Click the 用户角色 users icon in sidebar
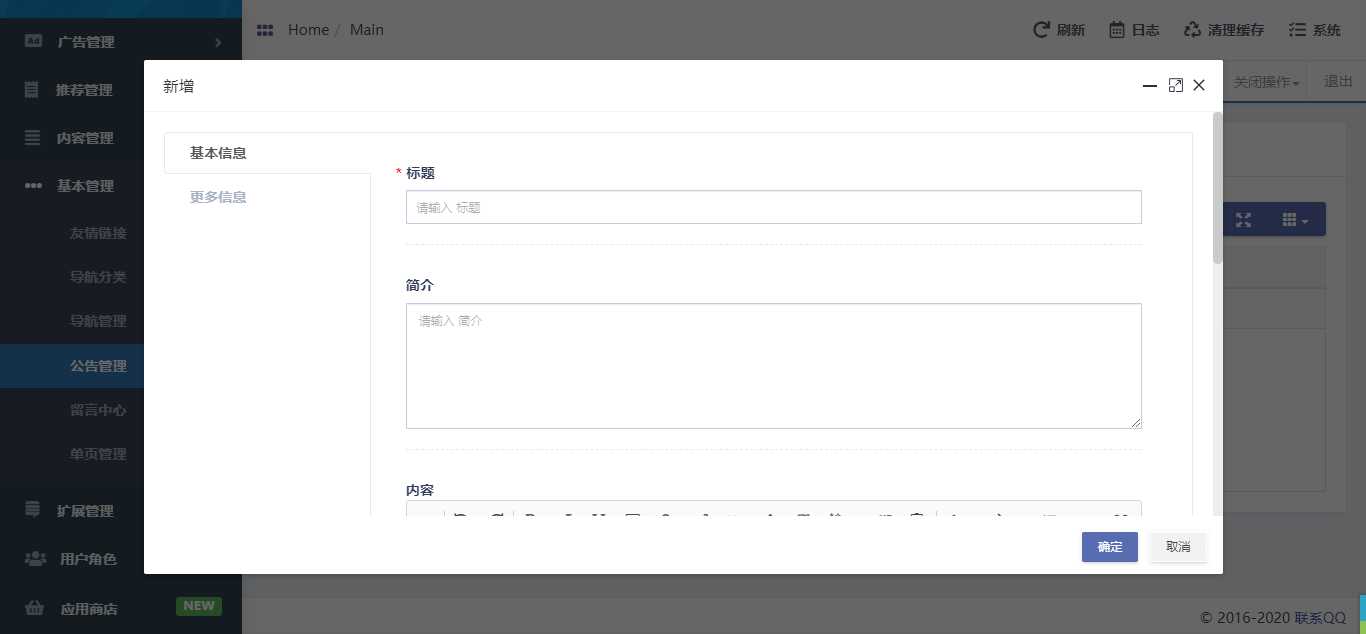1366x634 pixels. [x=34, y=559]
